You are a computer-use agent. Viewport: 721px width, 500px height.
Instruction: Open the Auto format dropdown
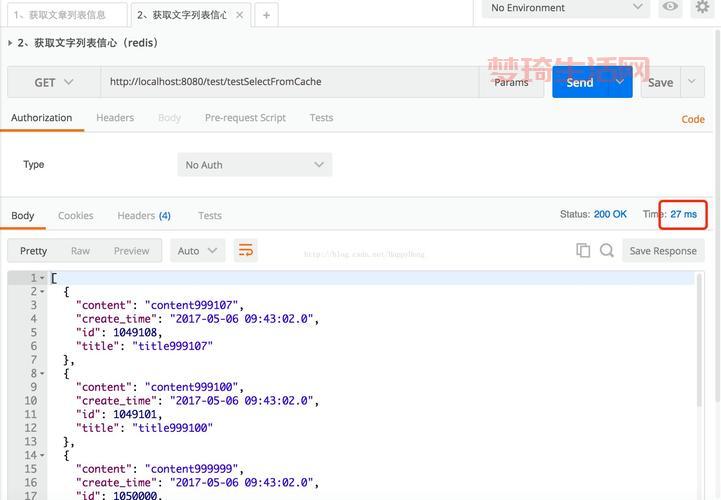[198, 251]
